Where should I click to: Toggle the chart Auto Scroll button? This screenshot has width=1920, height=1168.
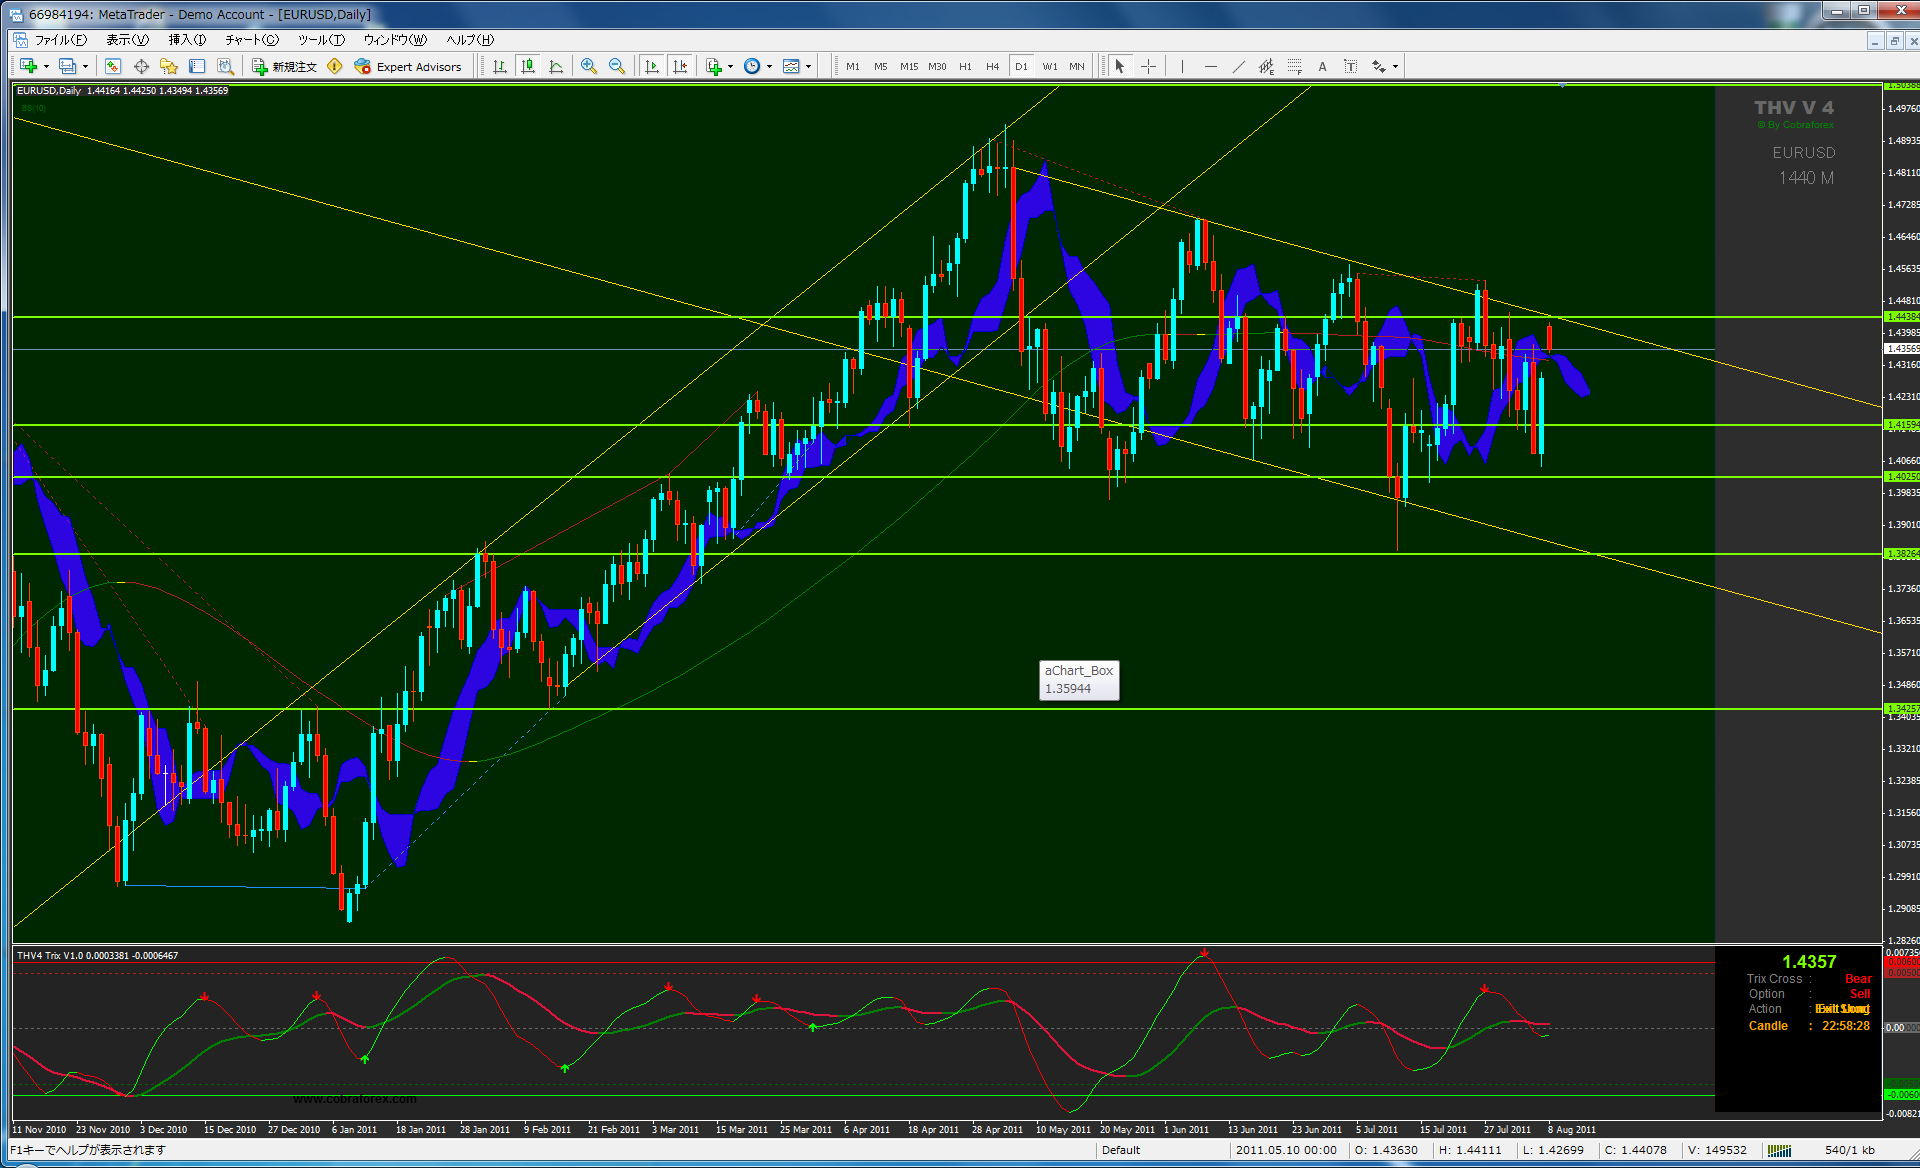coord(652,66)
